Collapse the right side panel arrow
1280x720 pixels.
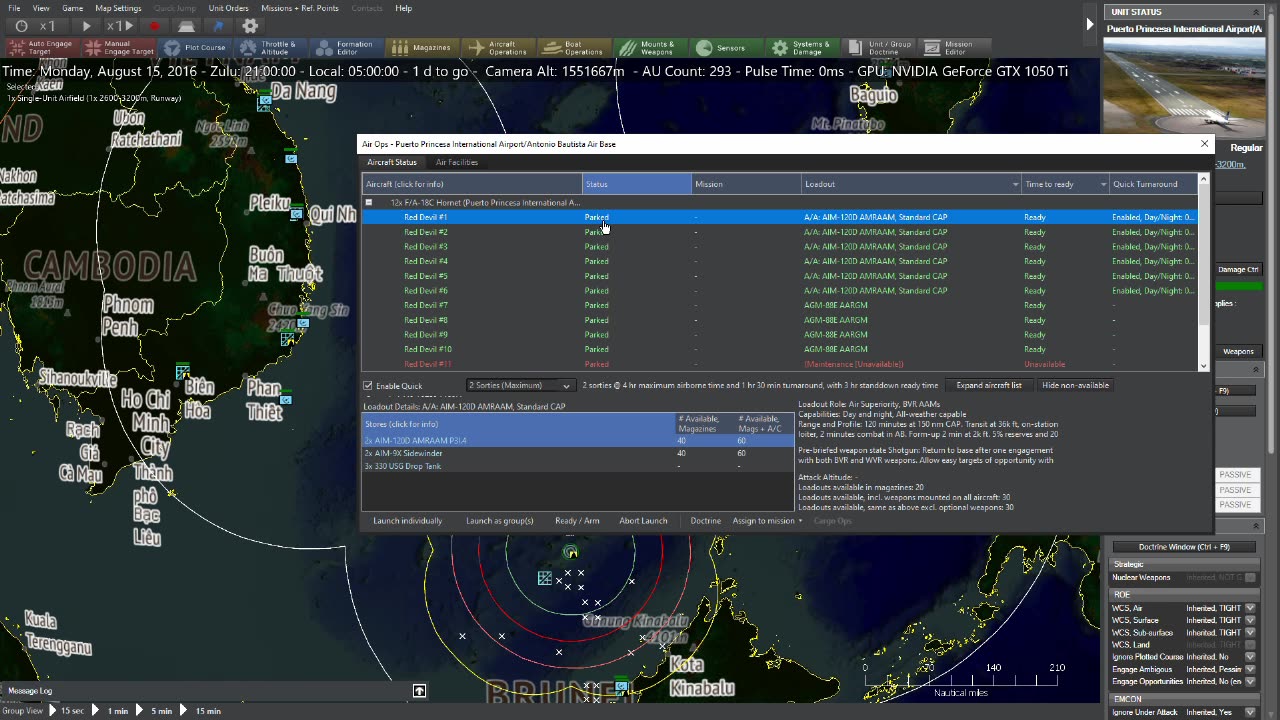tap(1090, 24)
